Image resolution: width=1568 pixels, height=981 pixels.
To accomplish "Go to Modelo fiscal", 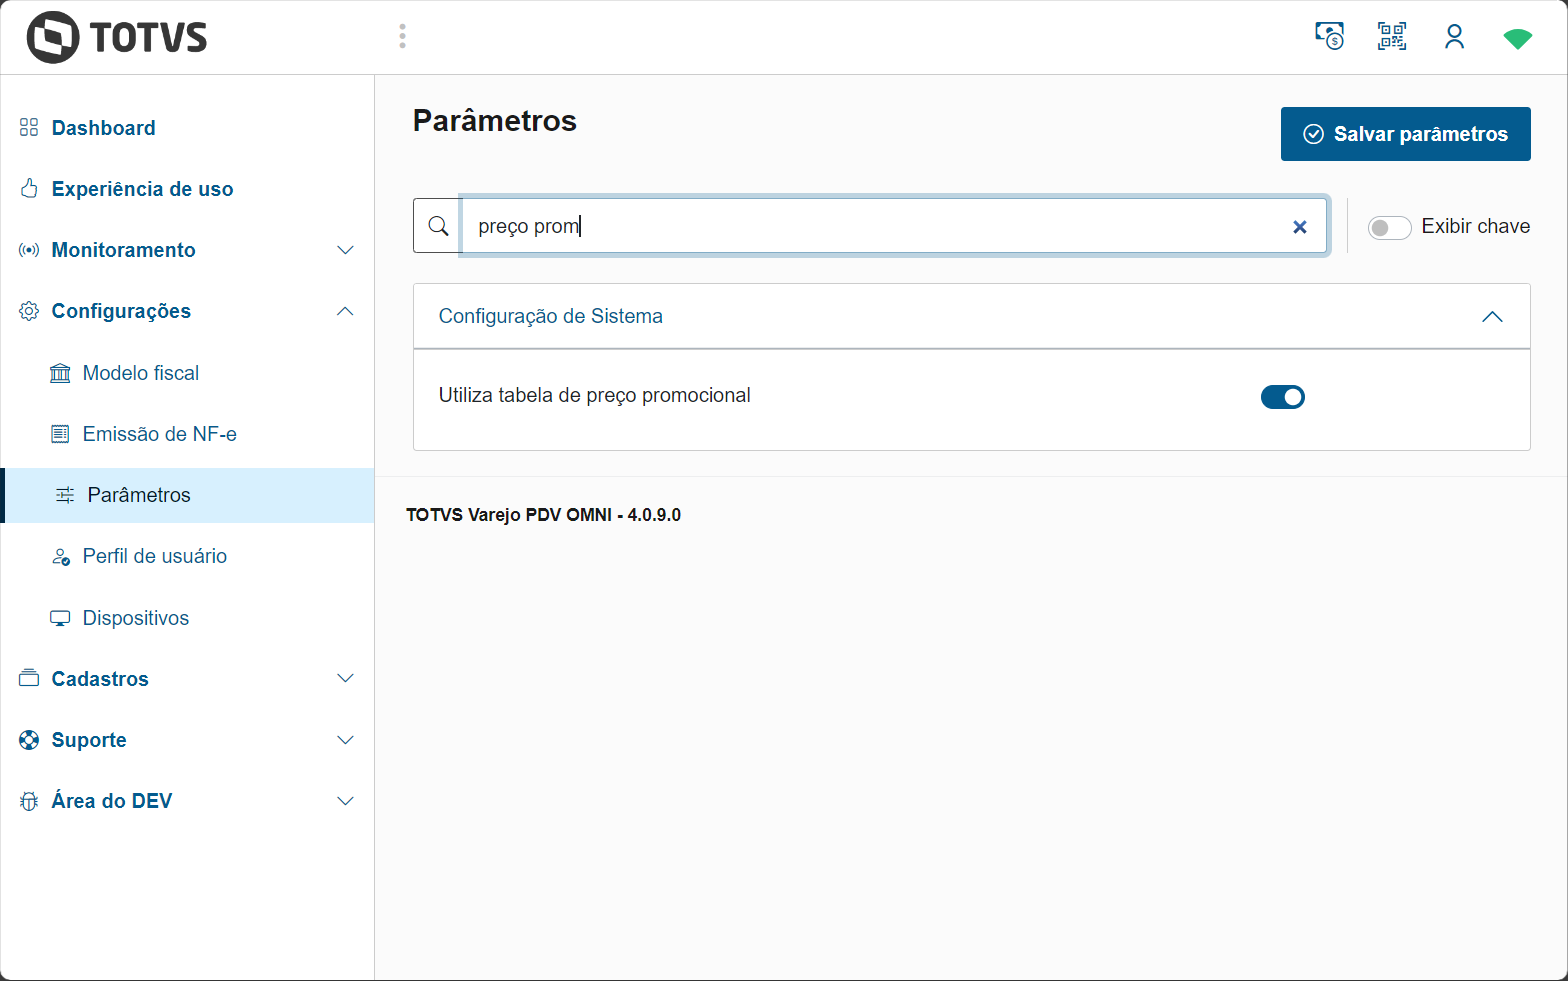I will point(140,373).
